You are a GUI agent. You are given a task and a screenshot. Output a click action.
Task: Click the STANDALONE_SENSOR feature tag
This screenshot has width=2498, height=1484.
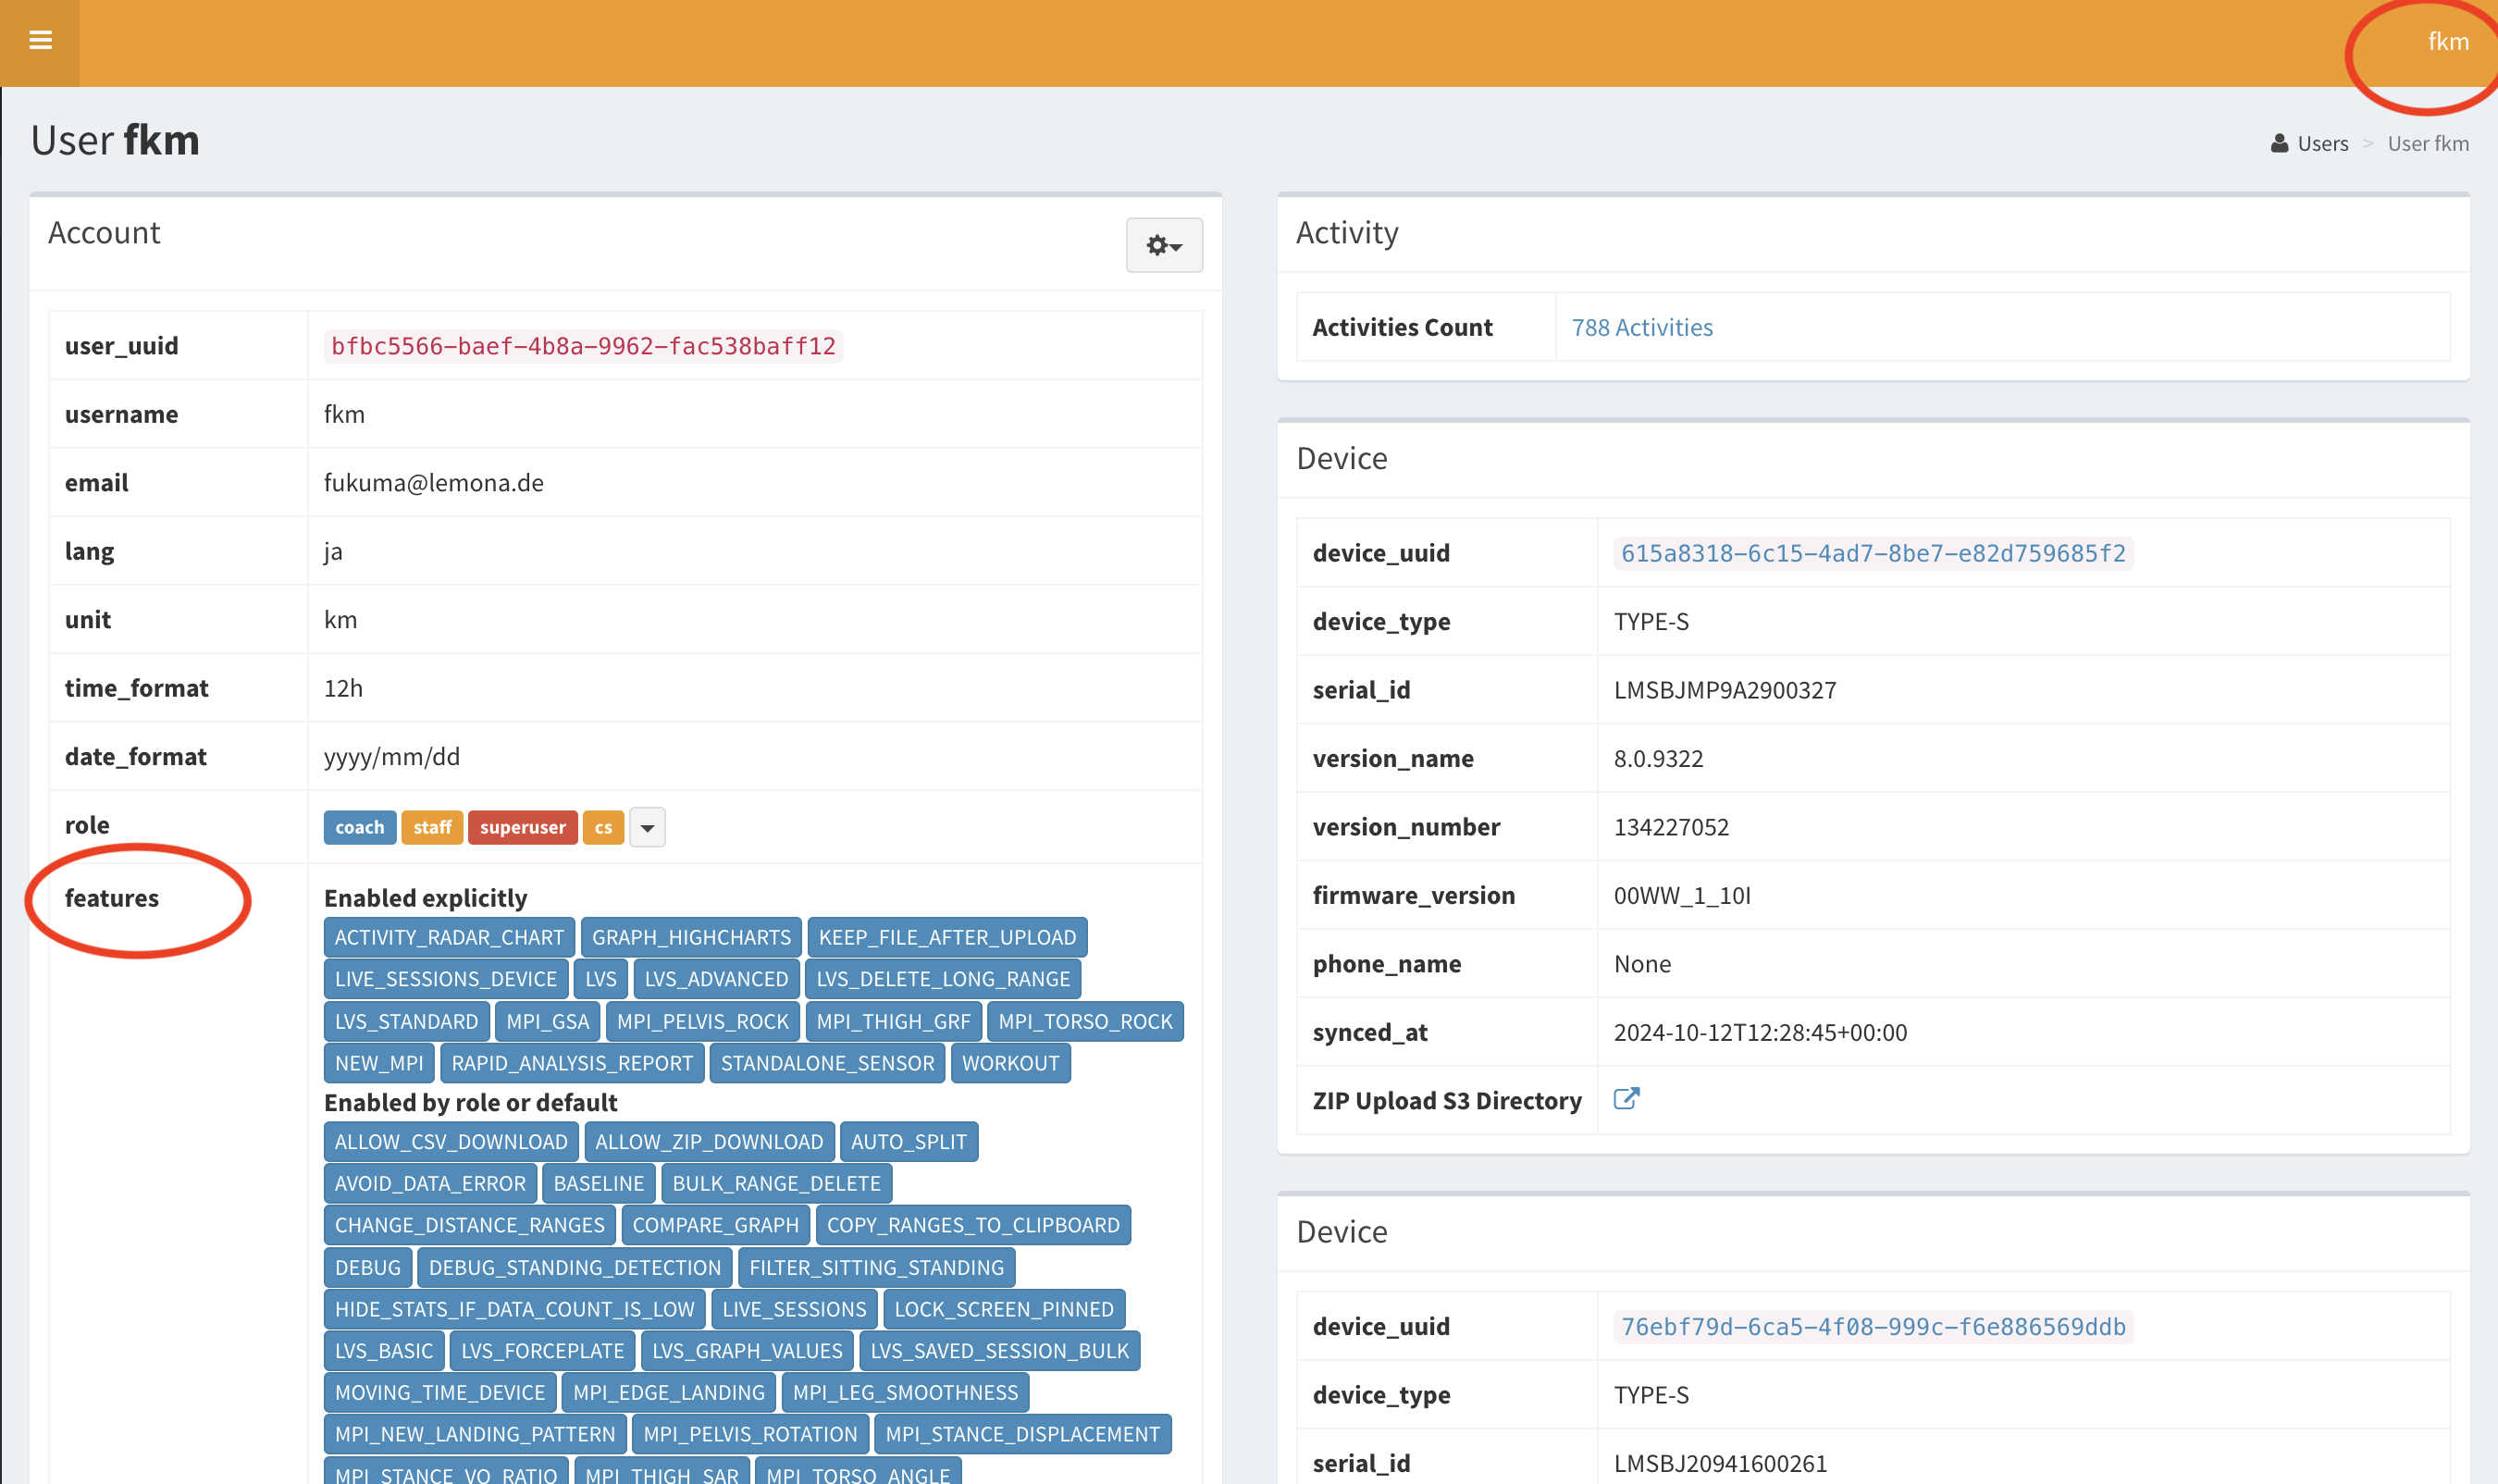[x=827, y=1064]
